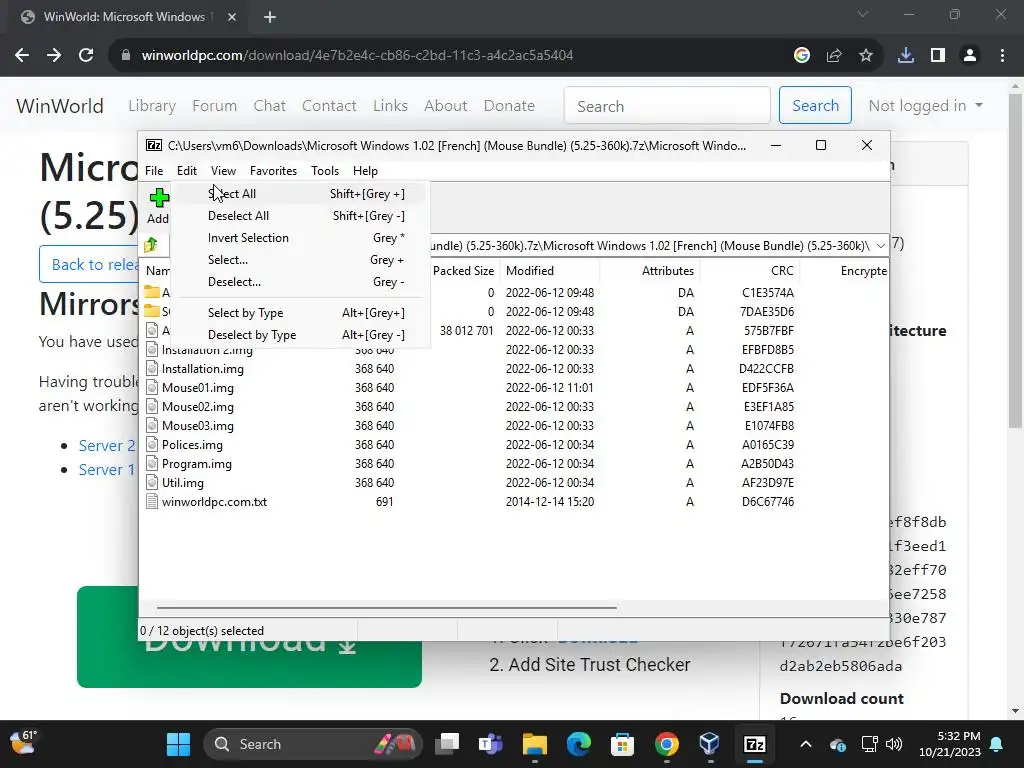
Task: Click the Util.img file icon
Action: (152, 483)
